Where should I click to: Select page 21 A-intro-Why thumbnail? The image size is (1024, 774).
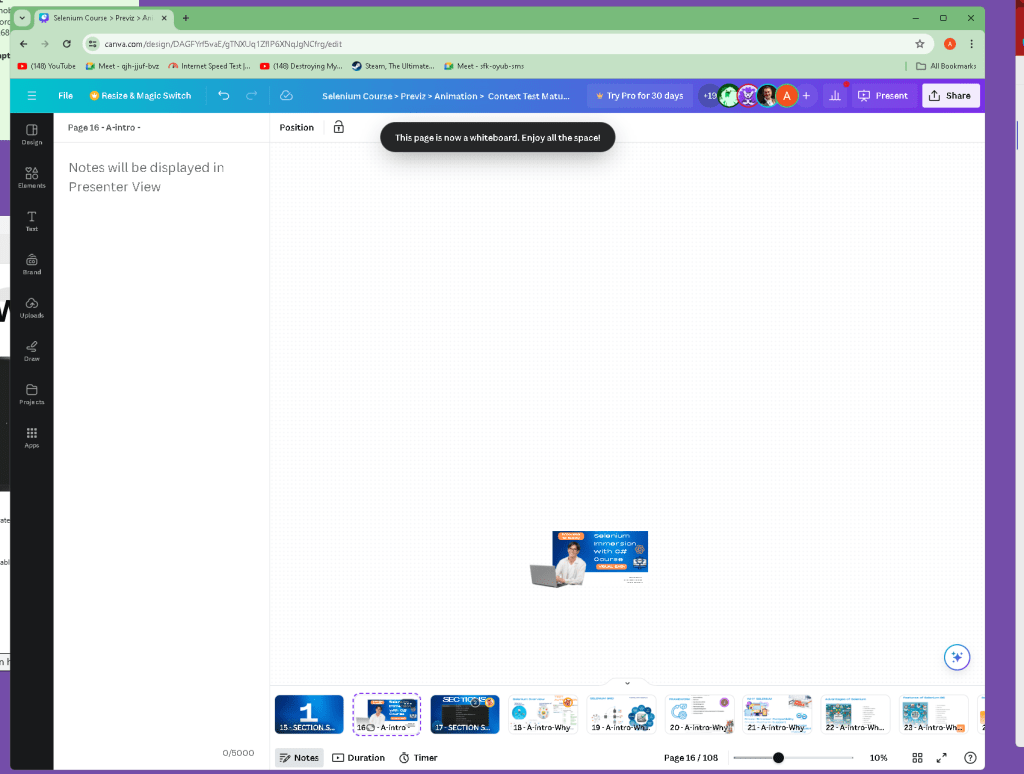777,714
